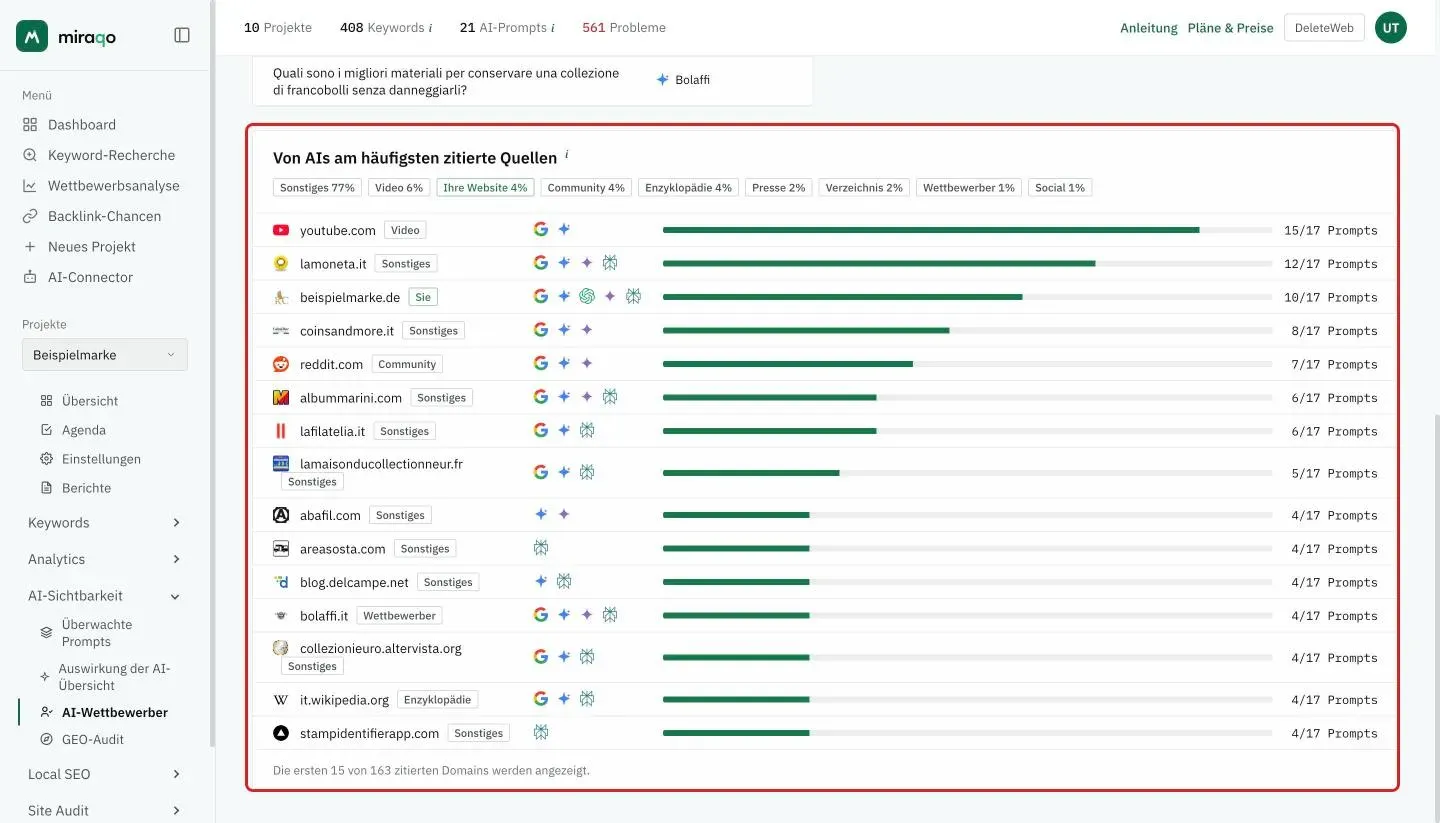Click the youtube.com progress bar
This screenshot has height=823, width=1440.
tap(967, 230)
